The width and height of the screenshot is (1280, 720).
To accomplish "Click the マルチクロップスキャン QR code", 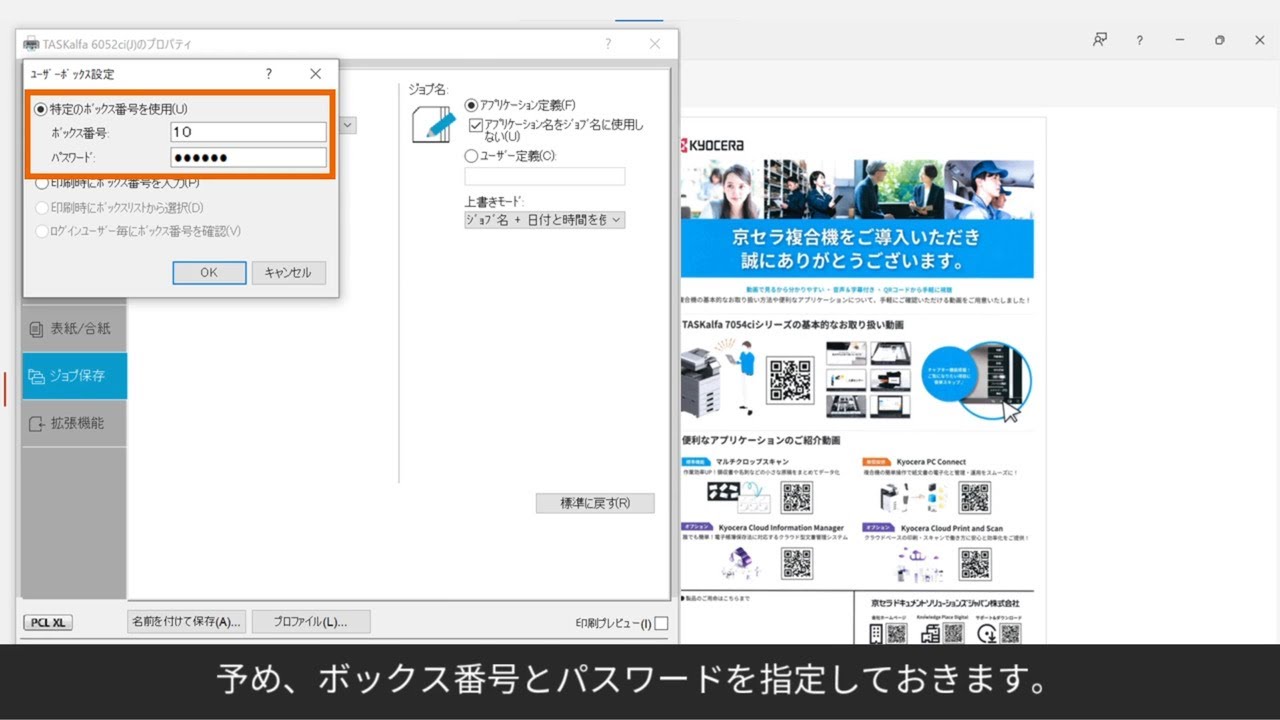I will coord(797,497).
